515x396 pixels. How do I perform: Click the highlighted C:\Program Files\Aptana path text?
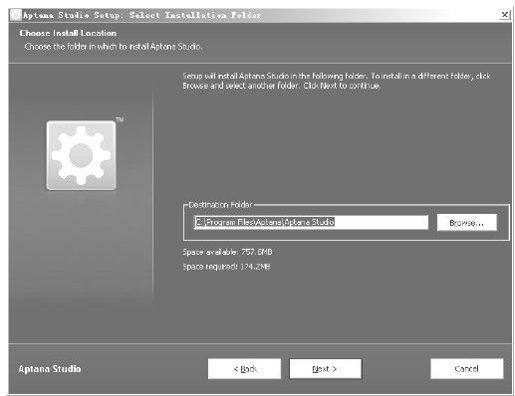tap(265, 222)
